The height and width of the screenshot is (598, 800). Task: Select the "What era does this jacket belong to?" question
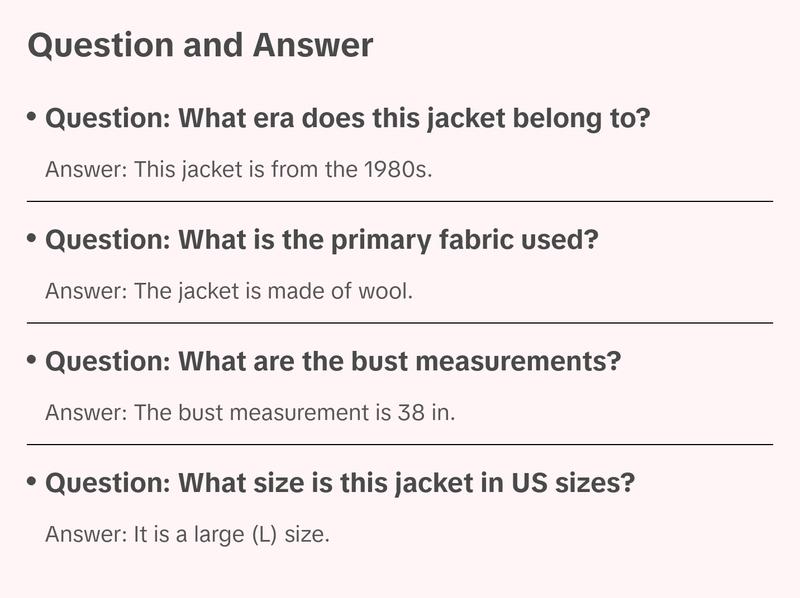[x=348, y=119]
